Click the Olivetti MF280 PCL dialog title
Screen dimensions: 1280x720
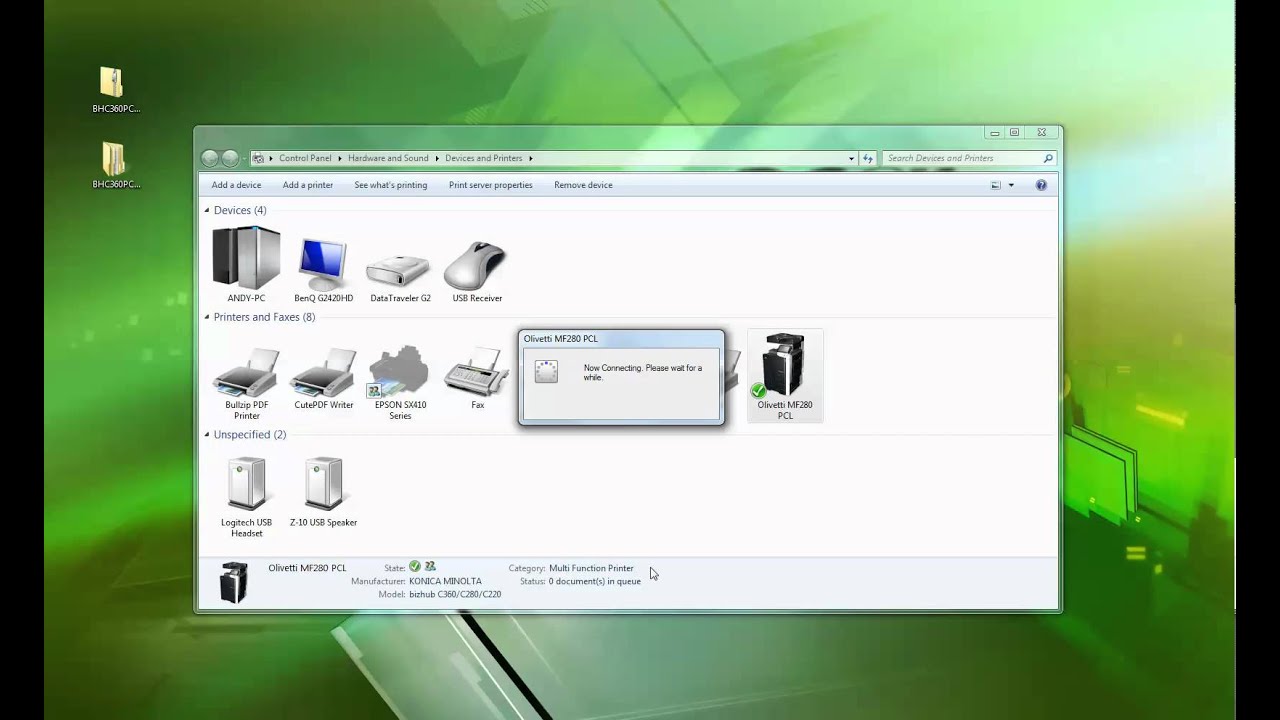(x=560, y=339)
